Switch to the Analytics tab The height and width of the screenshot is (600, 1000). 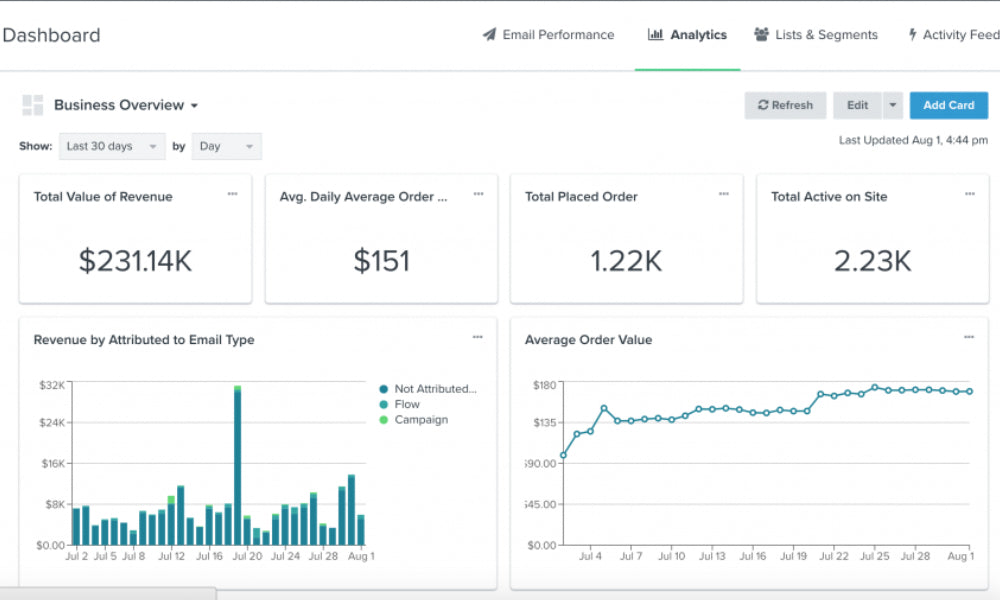pyautogui.click(x=688, y=34)
